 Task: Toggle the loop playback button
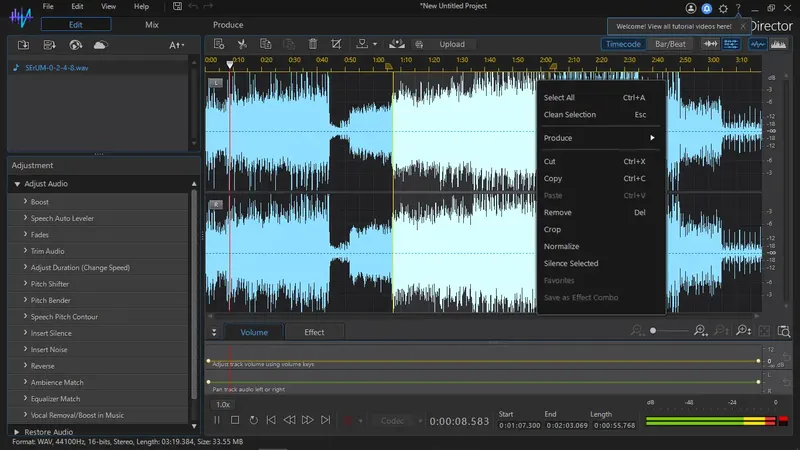click(253, 420)
